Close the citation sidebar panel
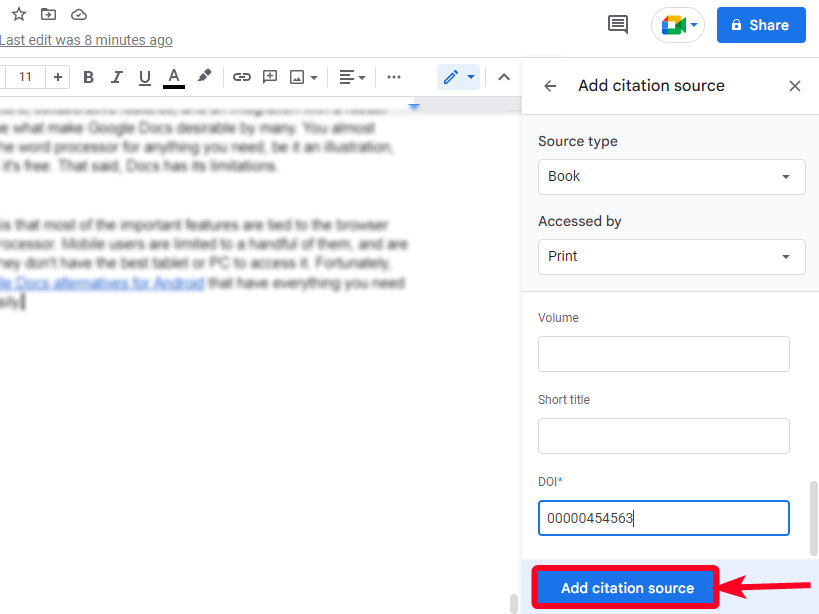Screen dimensions: 819x614 tap(794, 86)
